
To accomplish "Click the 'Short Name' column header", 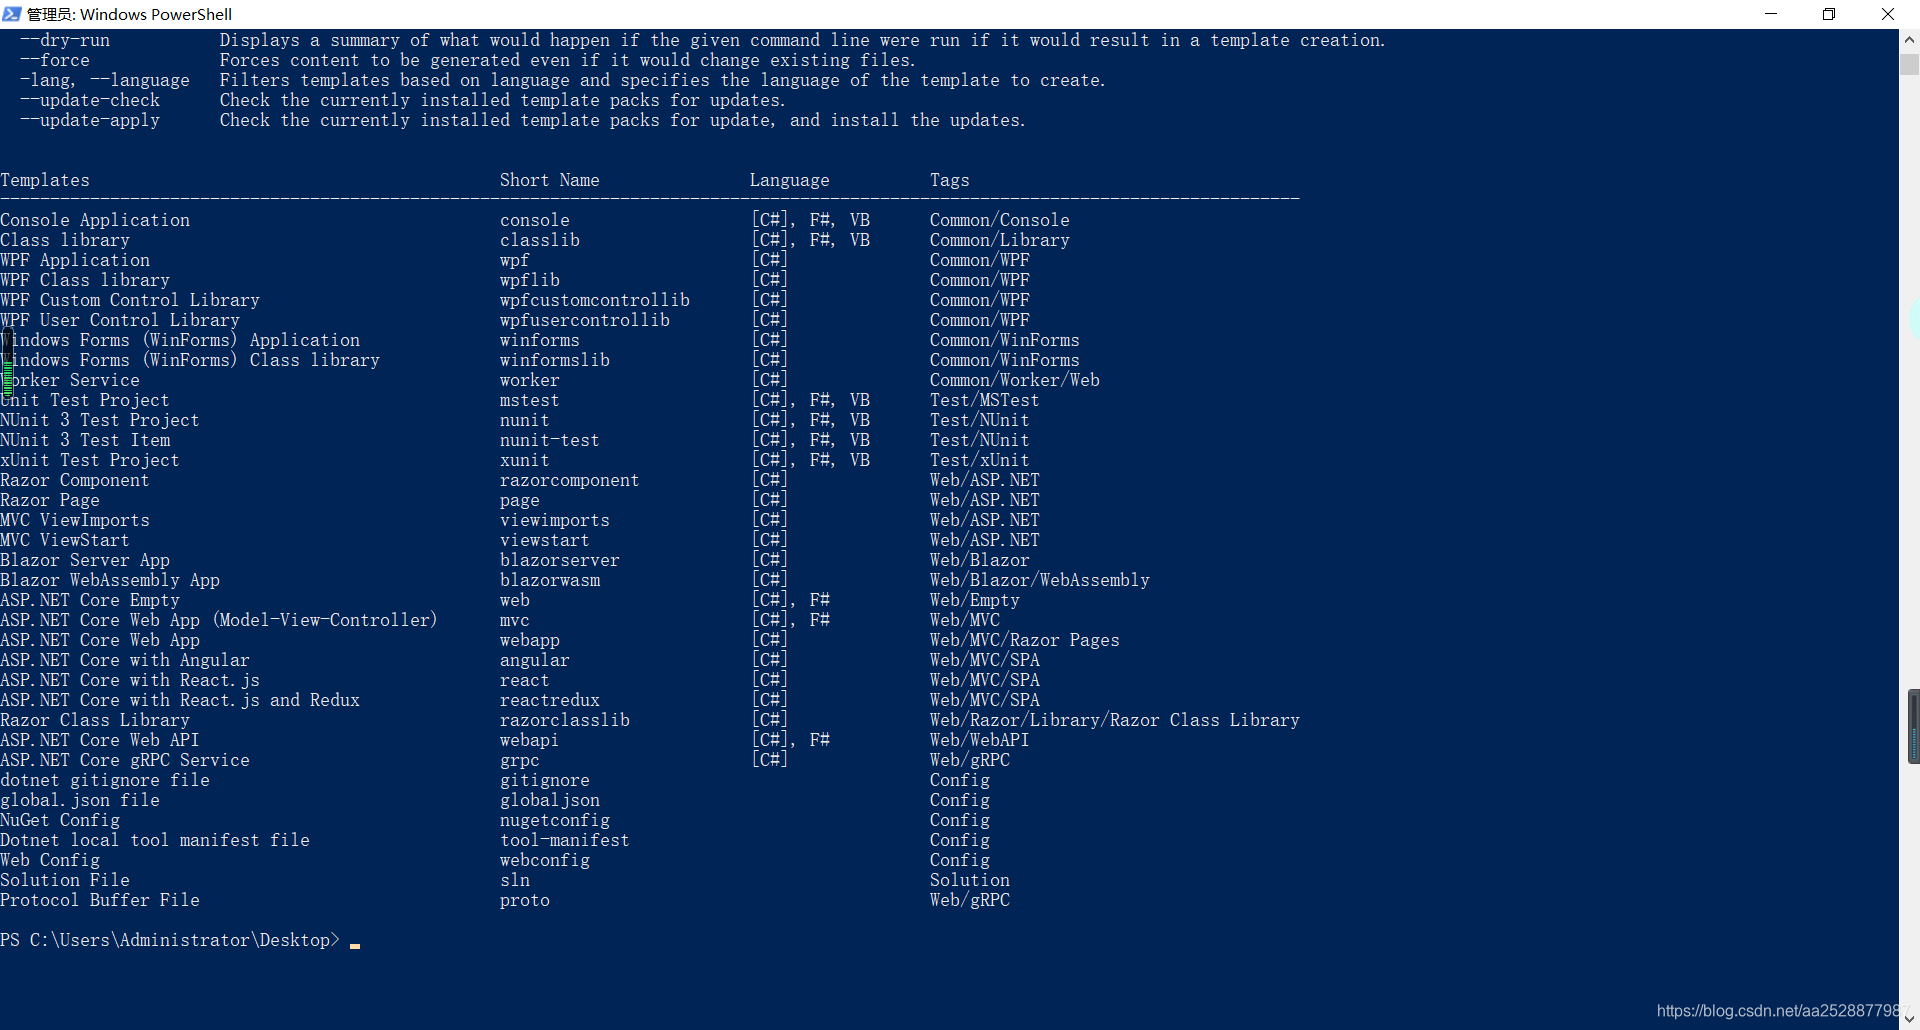I will click(550, 180).
